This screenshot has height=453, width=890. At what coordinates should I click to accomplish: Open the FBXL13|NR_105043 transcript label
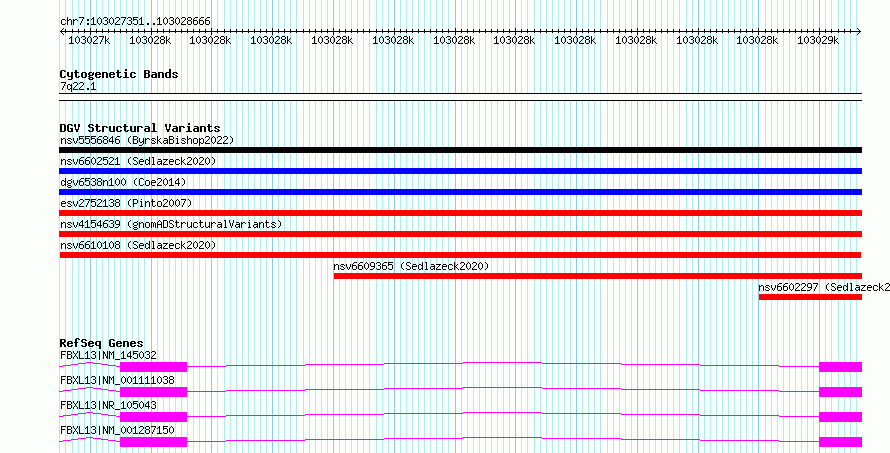108,406
